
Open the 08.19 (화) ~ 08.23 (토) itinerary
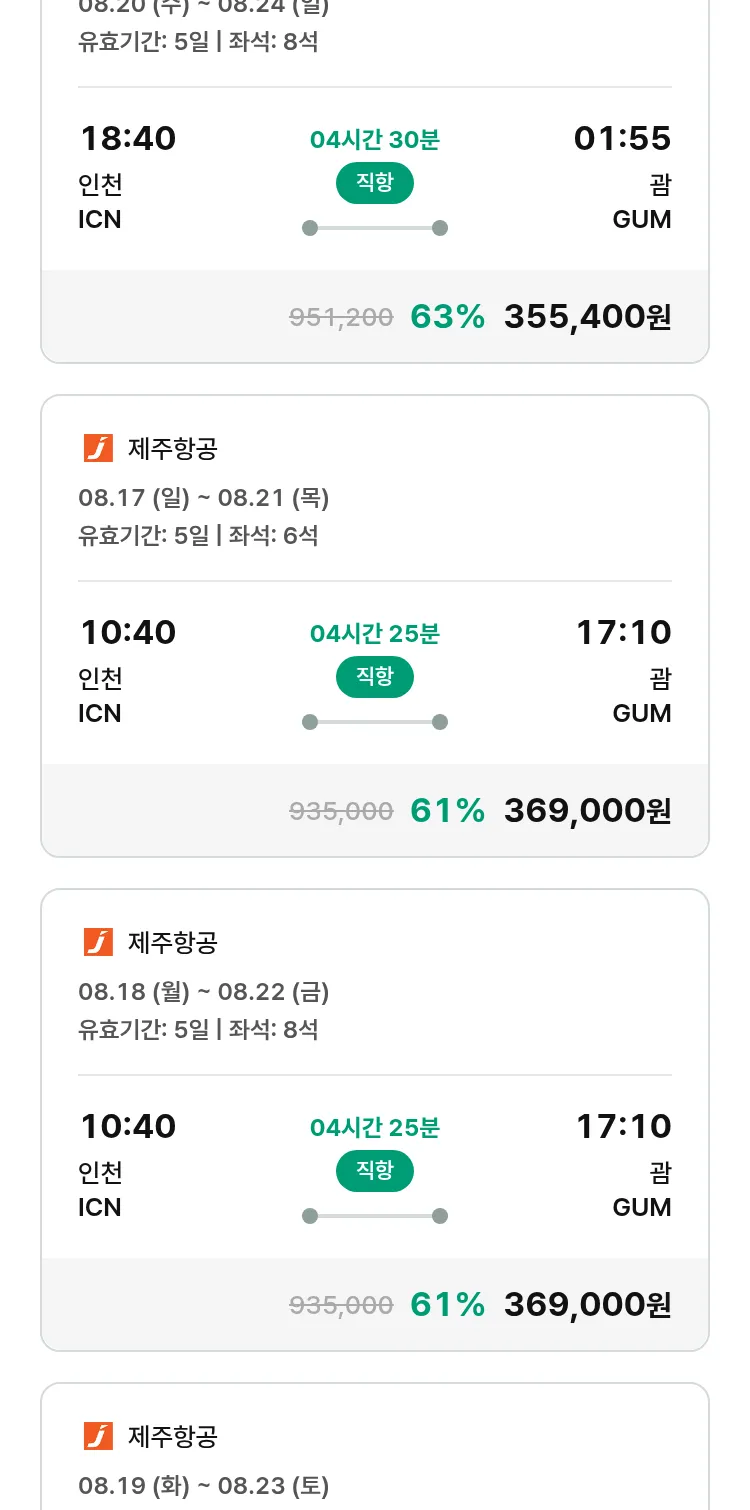pyautogui.click(x=204, y=1486)
